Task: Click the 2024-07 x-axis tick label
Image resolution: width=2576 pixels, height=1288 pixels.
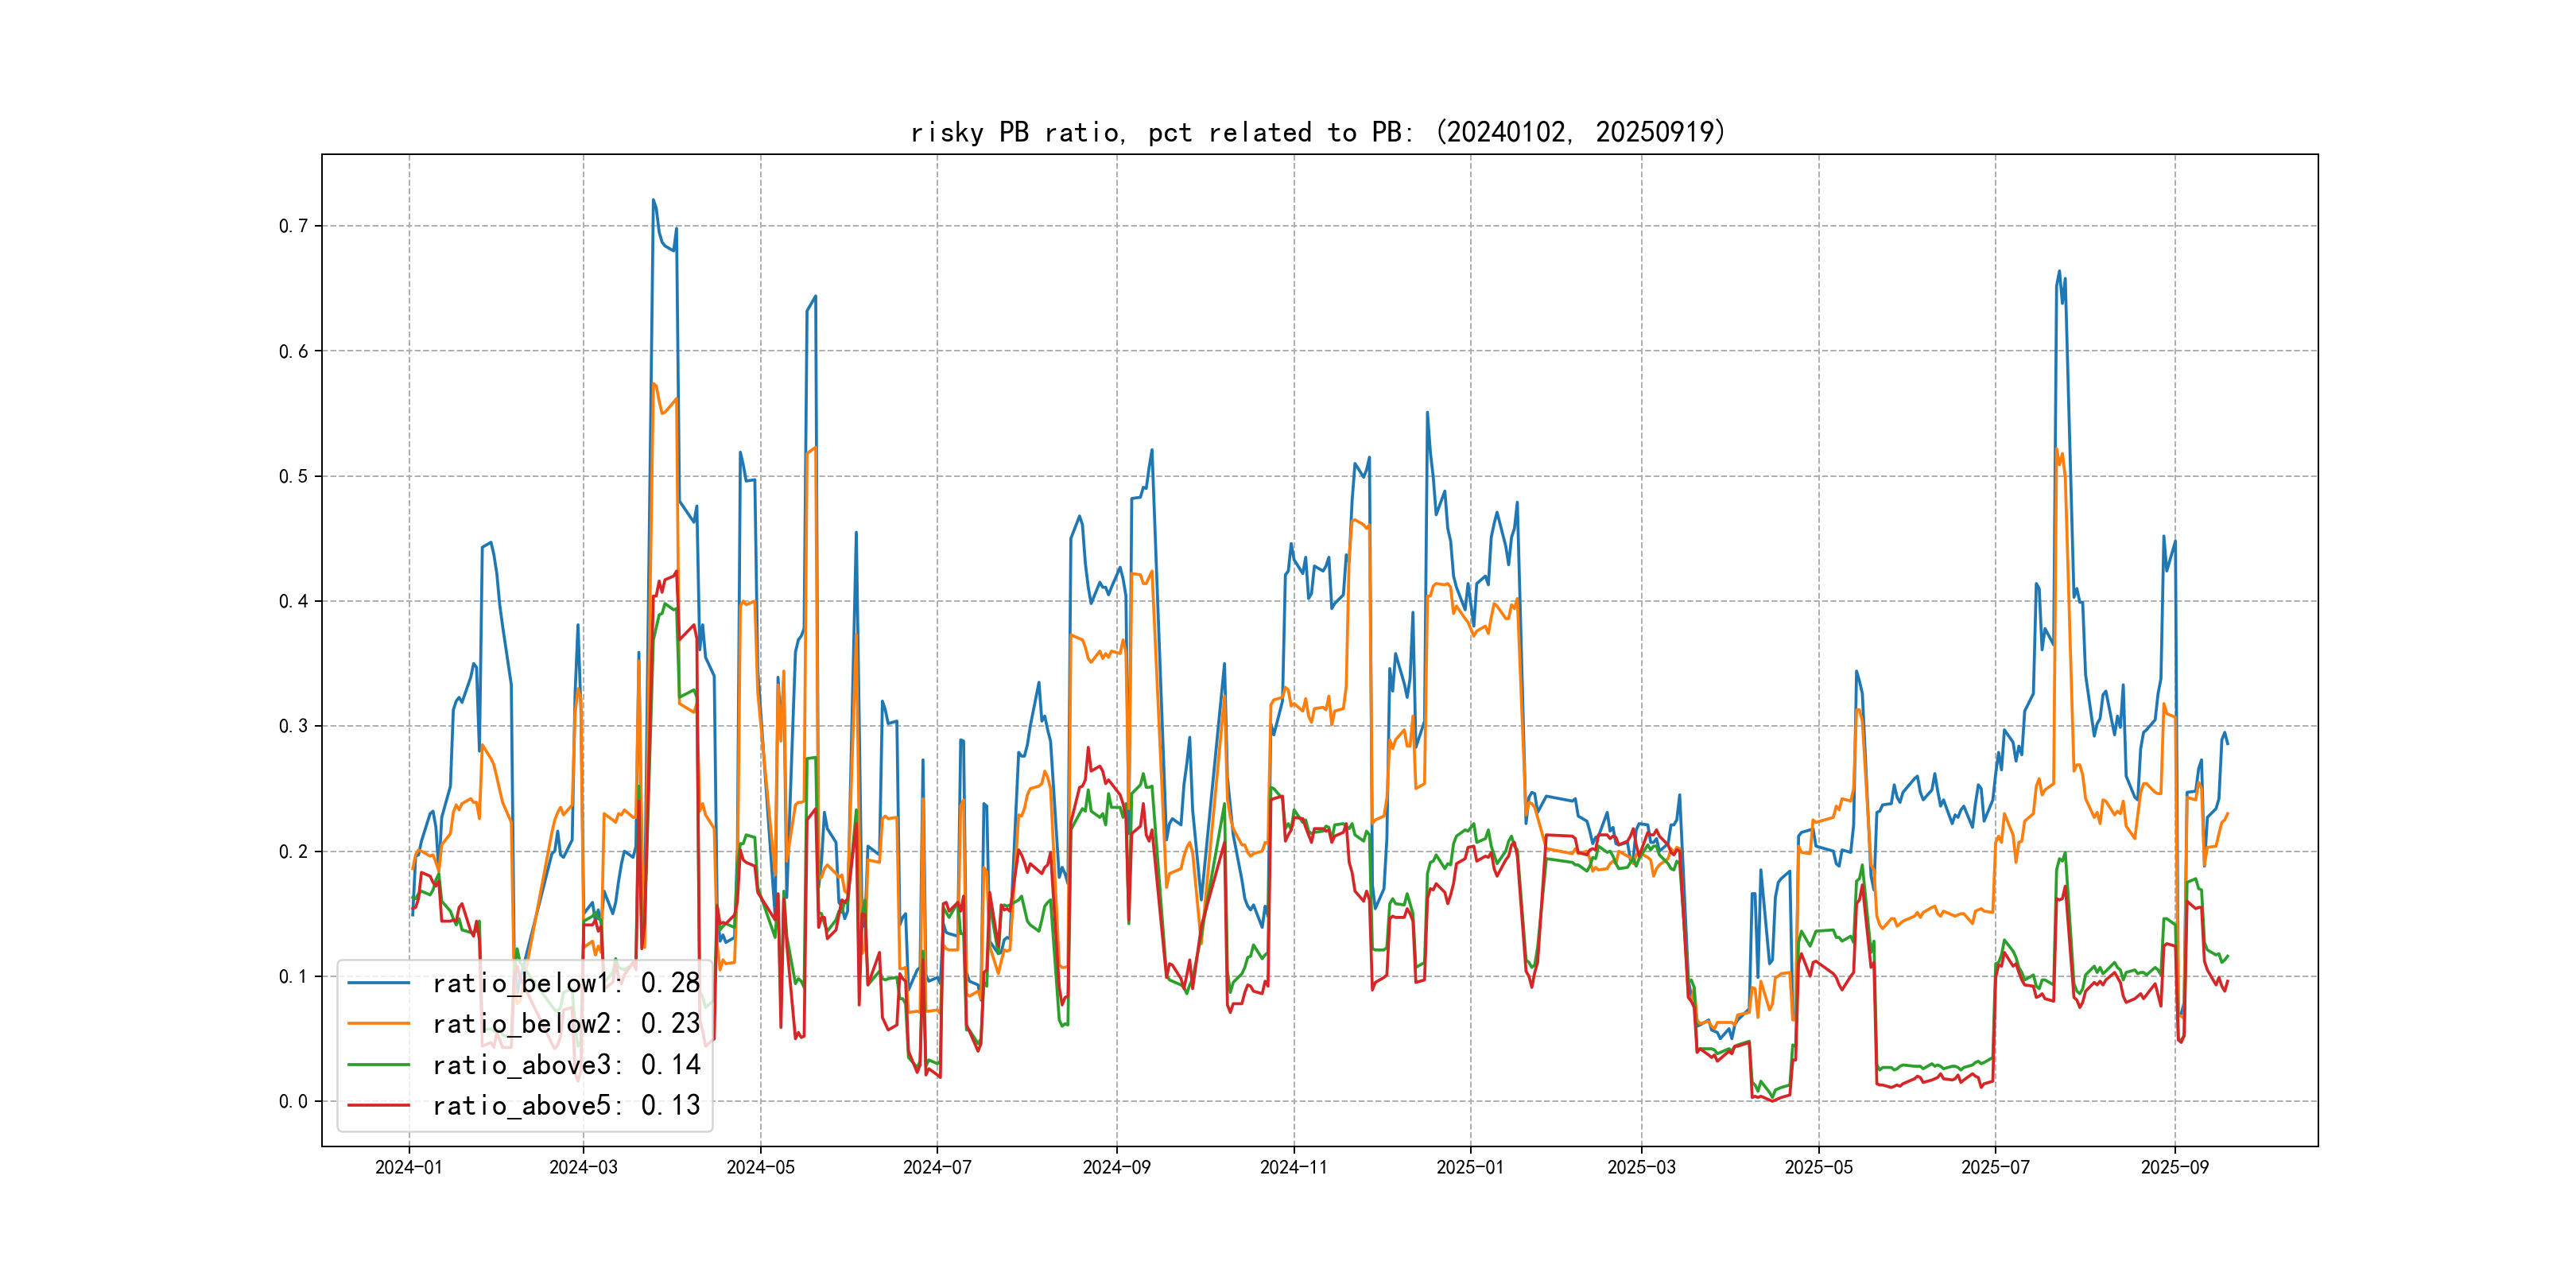Action: (x=937, y=1167)
